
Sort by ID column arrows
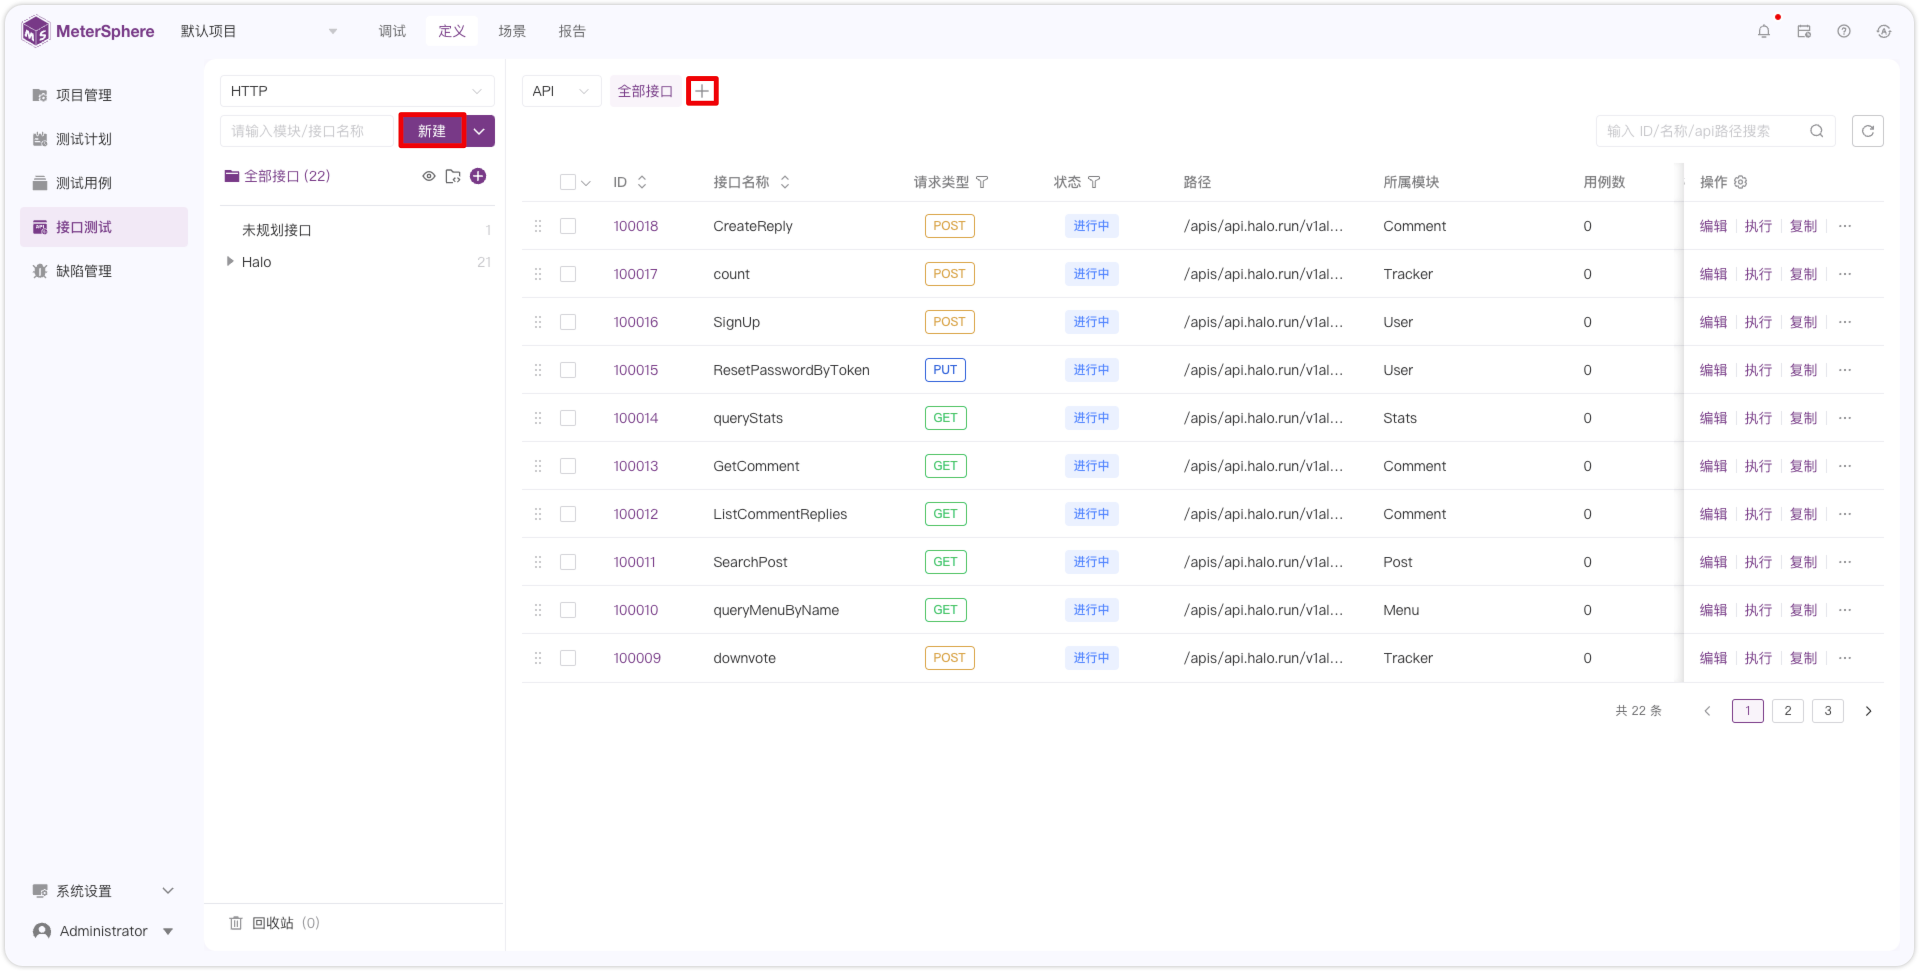pos(642,182)
